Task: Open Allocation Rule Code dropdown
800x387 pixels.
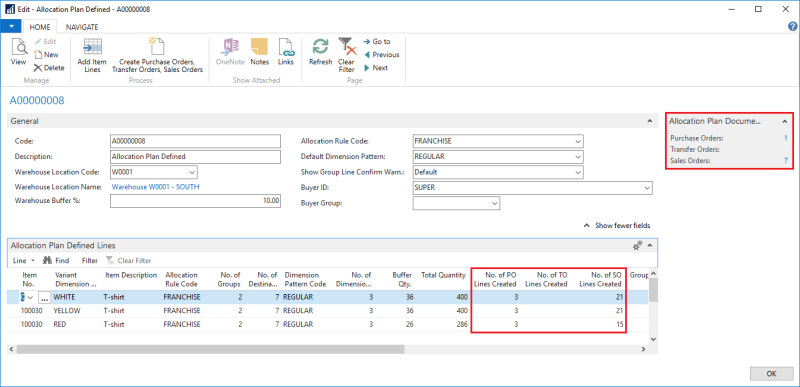Action: point(578,141)
